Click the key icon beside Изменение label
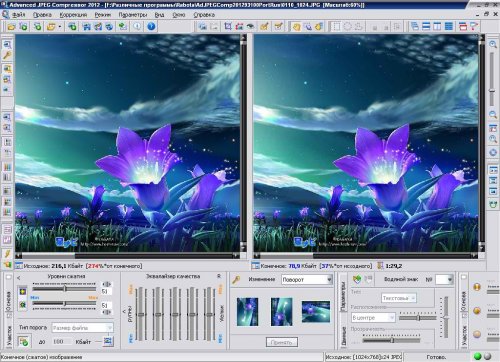 [x=236, y=279]
